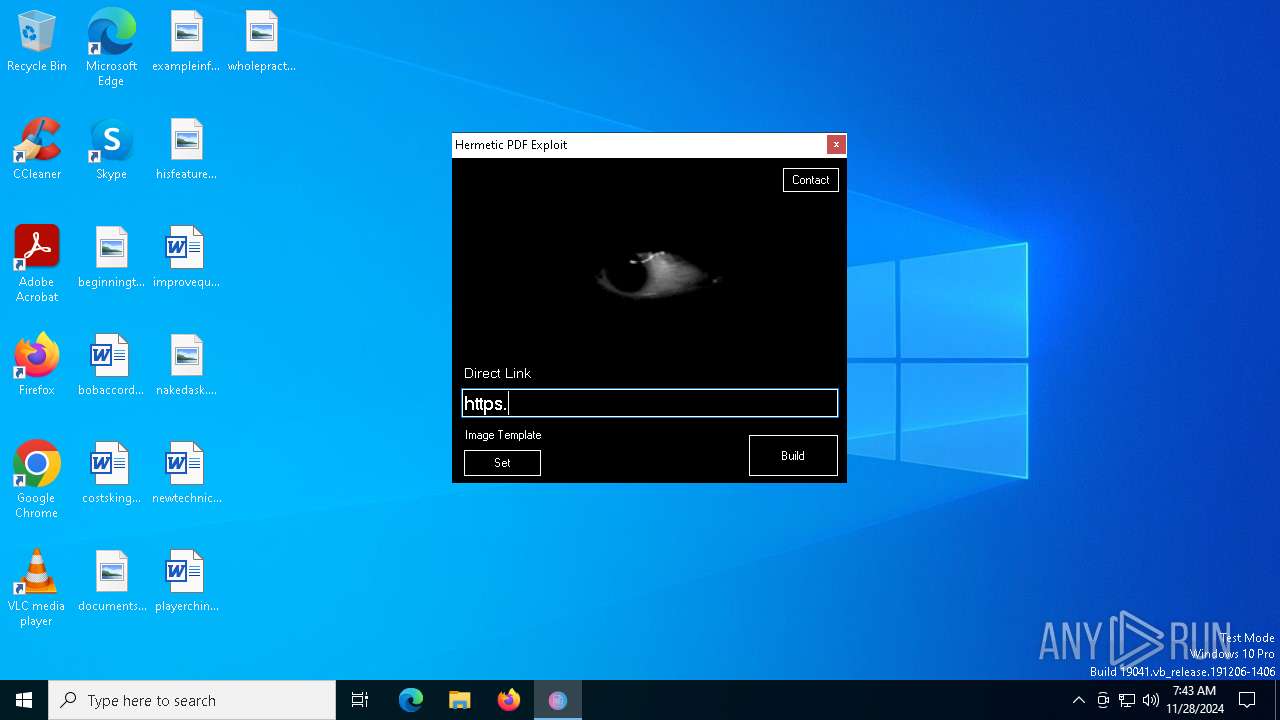Viewport: 1280px width, 720px height.
Task: Select the bobaccord... Word document
Action: (x=111, y=366)
